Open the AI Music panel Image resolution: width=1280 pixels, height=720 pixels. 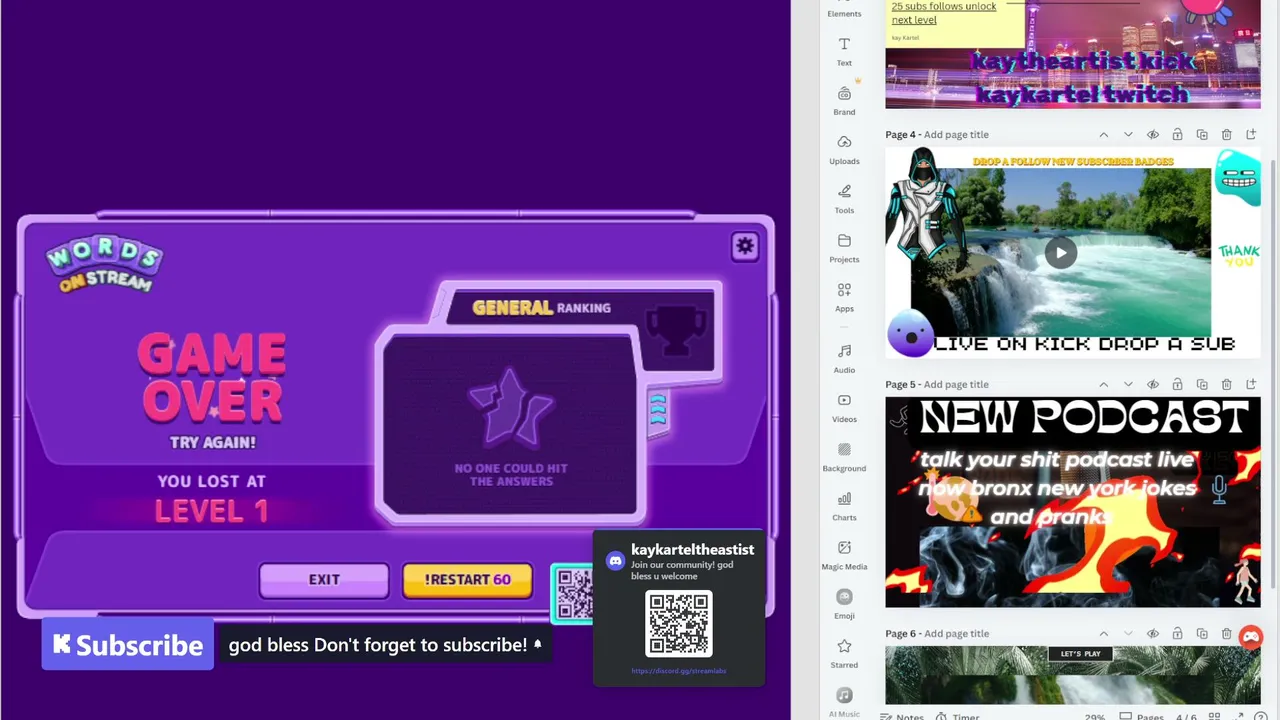844,701
